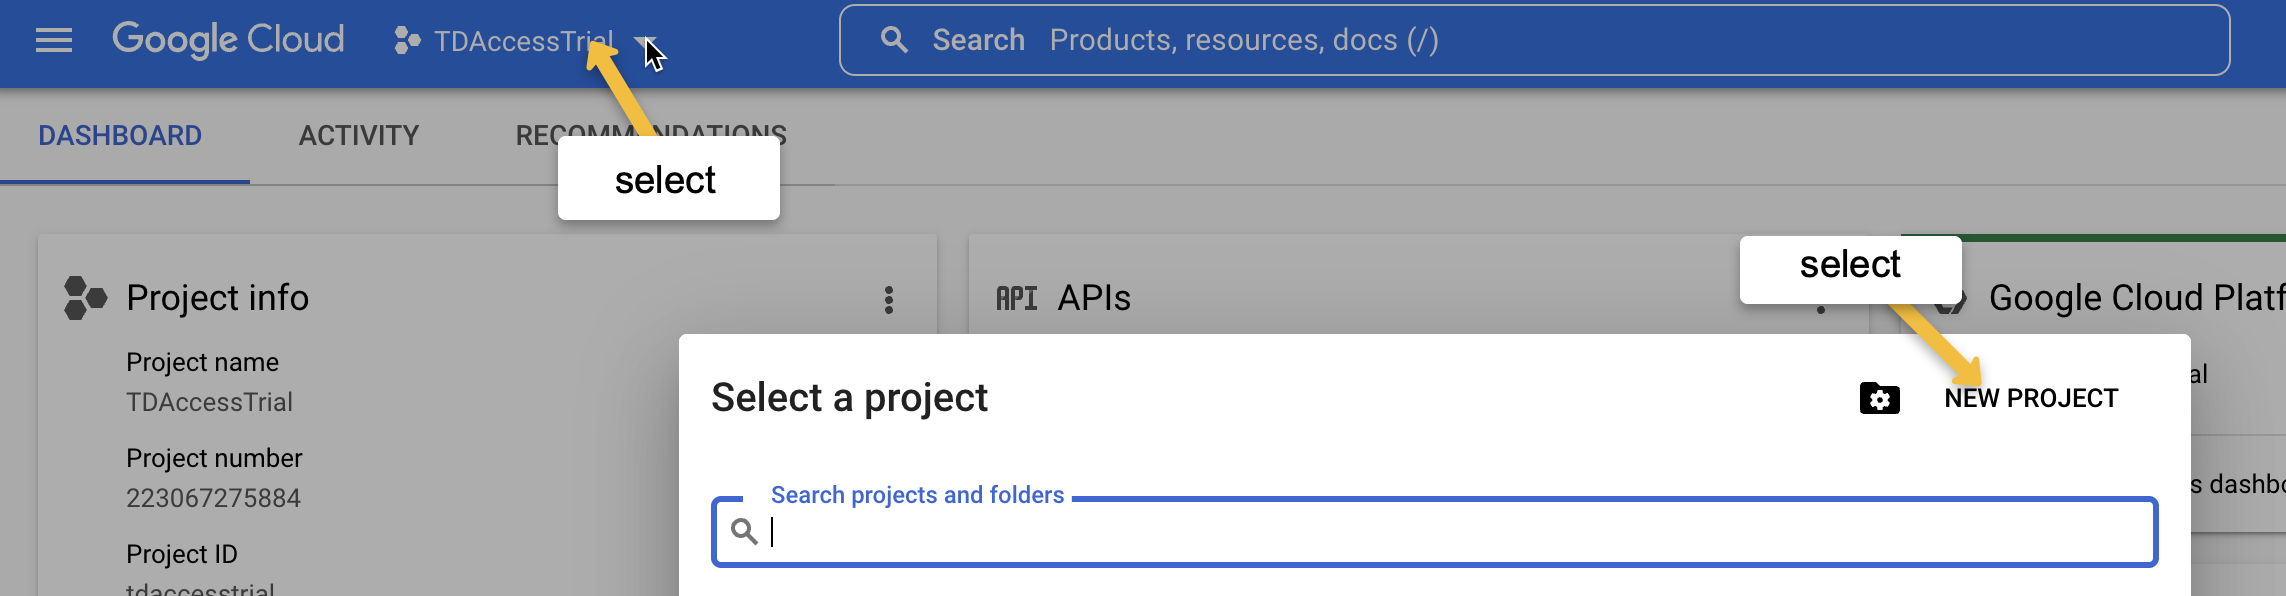Click the project number 223067275884

[x=213, y=498]
